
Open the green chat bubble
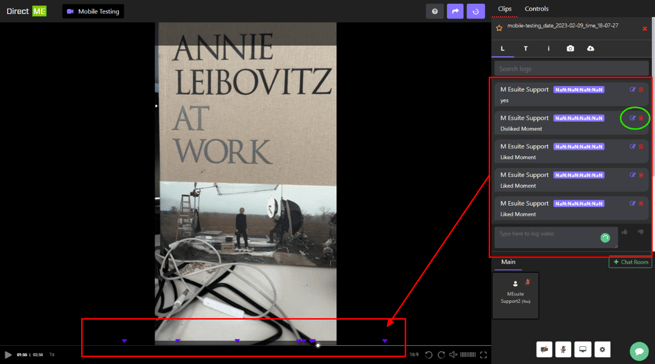[x=639, y=351]
